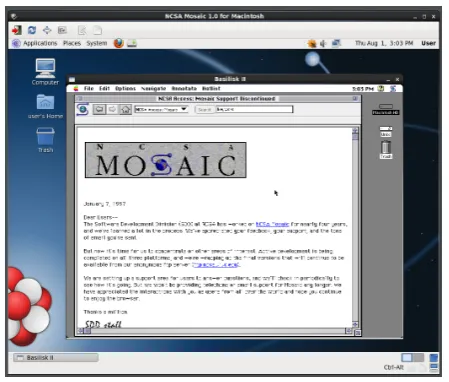Click the help icon in Mac menu bar

point(381,89)
